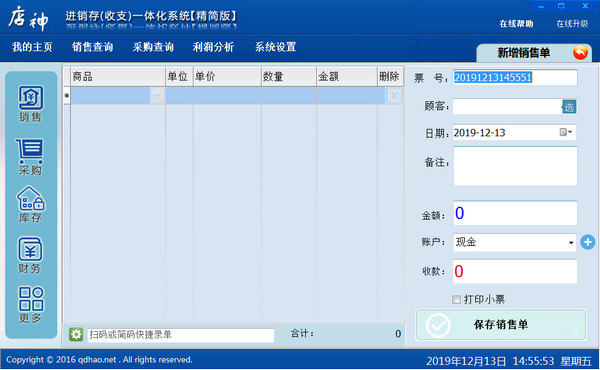
Task: Open the 销售查询 menu
Action: [x=92, y=47]
